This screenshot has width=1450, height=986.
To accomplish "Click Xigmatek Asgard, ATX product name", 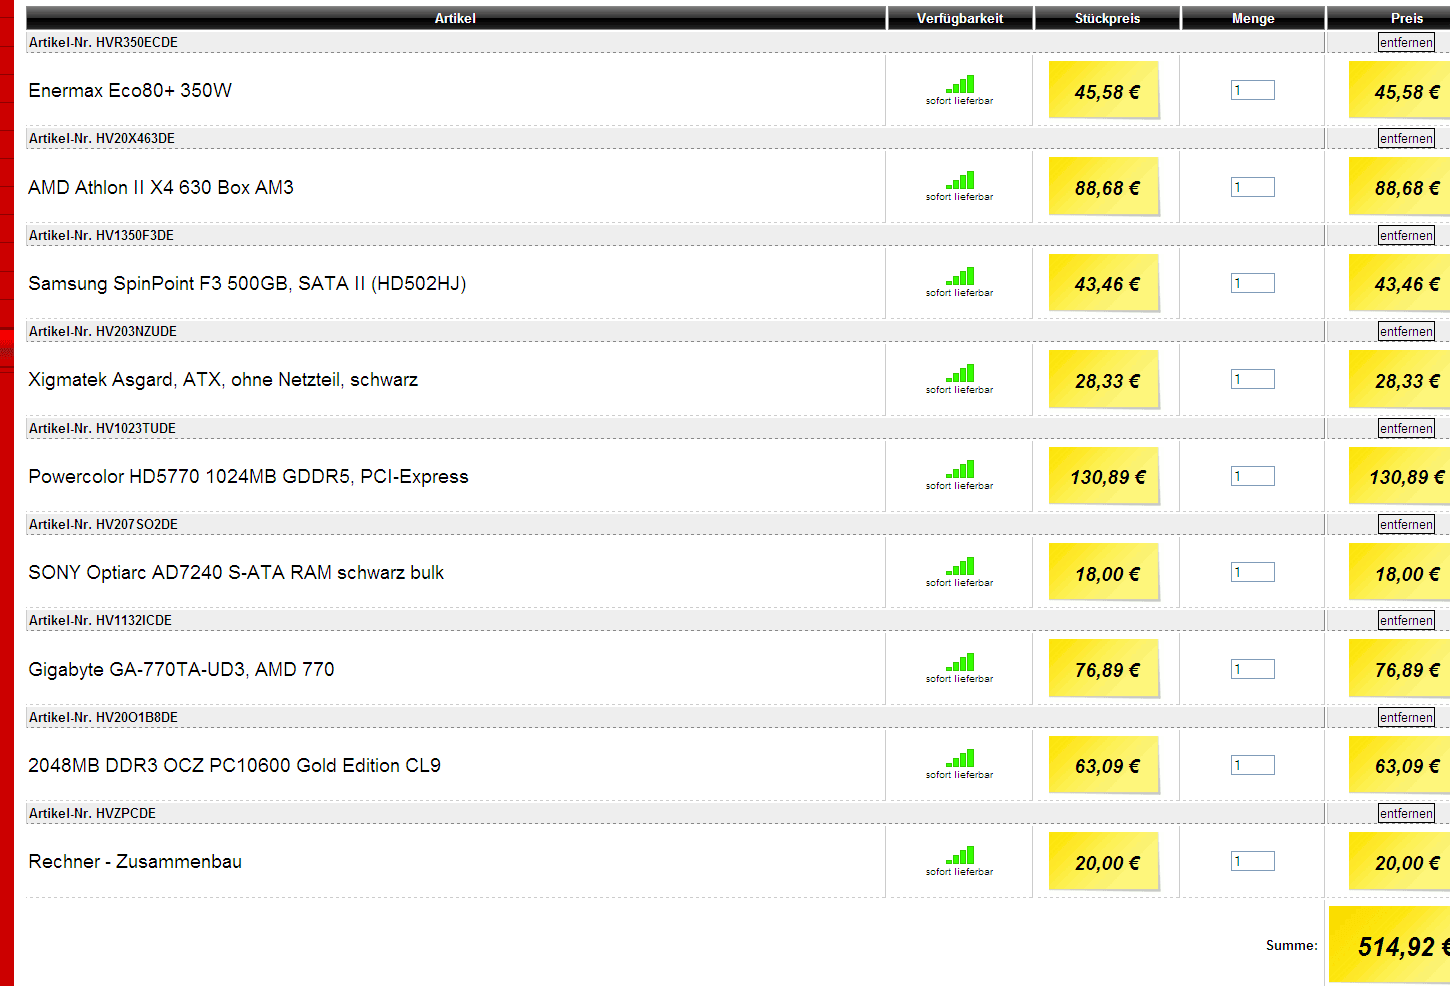I will coord(223,379).
